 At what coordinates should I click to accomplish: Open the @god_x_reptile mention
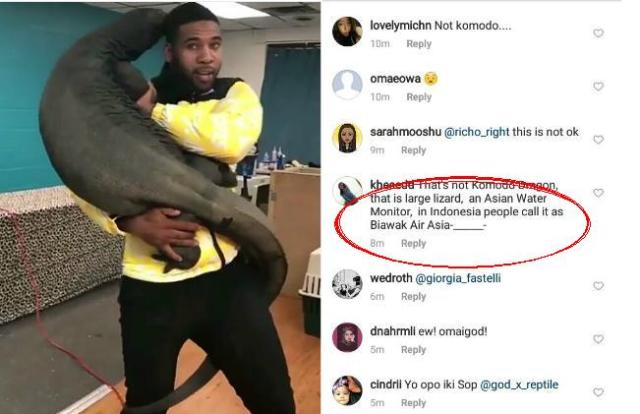[519, 385]
